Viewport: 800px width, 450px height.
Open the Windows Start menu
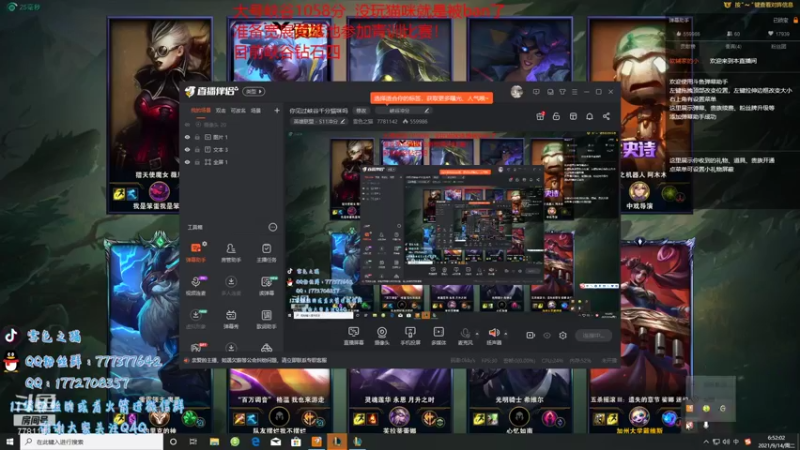(10, 442)
